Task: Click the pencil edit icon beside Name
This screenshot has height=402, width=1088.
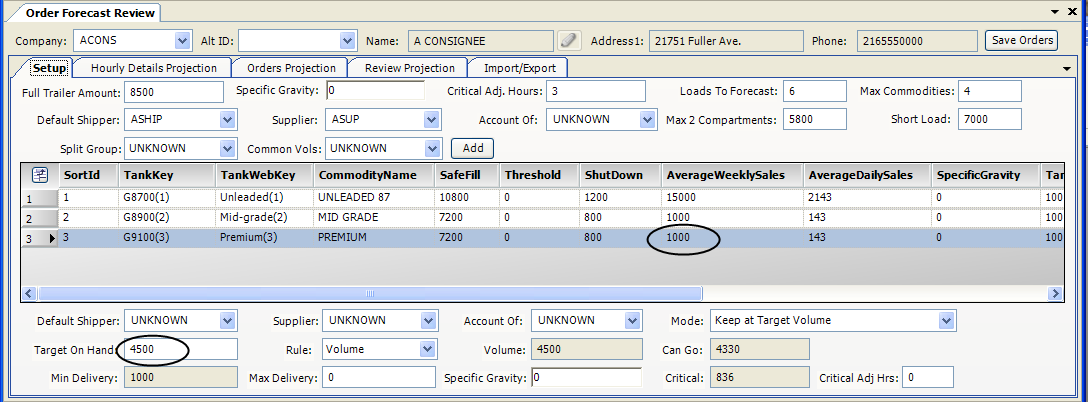Action: pyautogui.click(x=568, y=40)
